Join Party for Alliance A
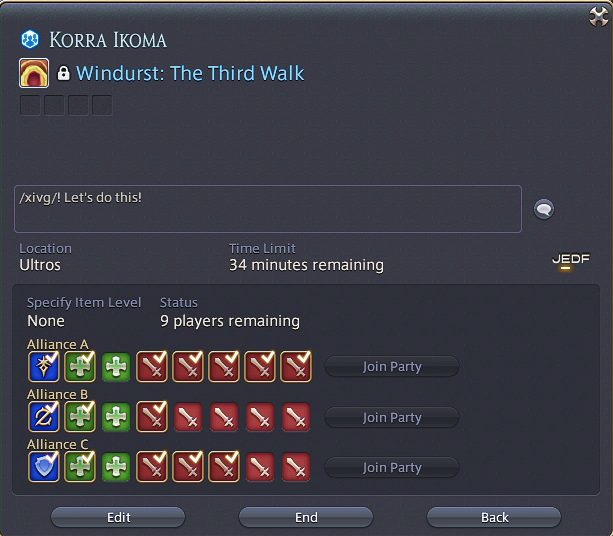 [x=392, y=367]
